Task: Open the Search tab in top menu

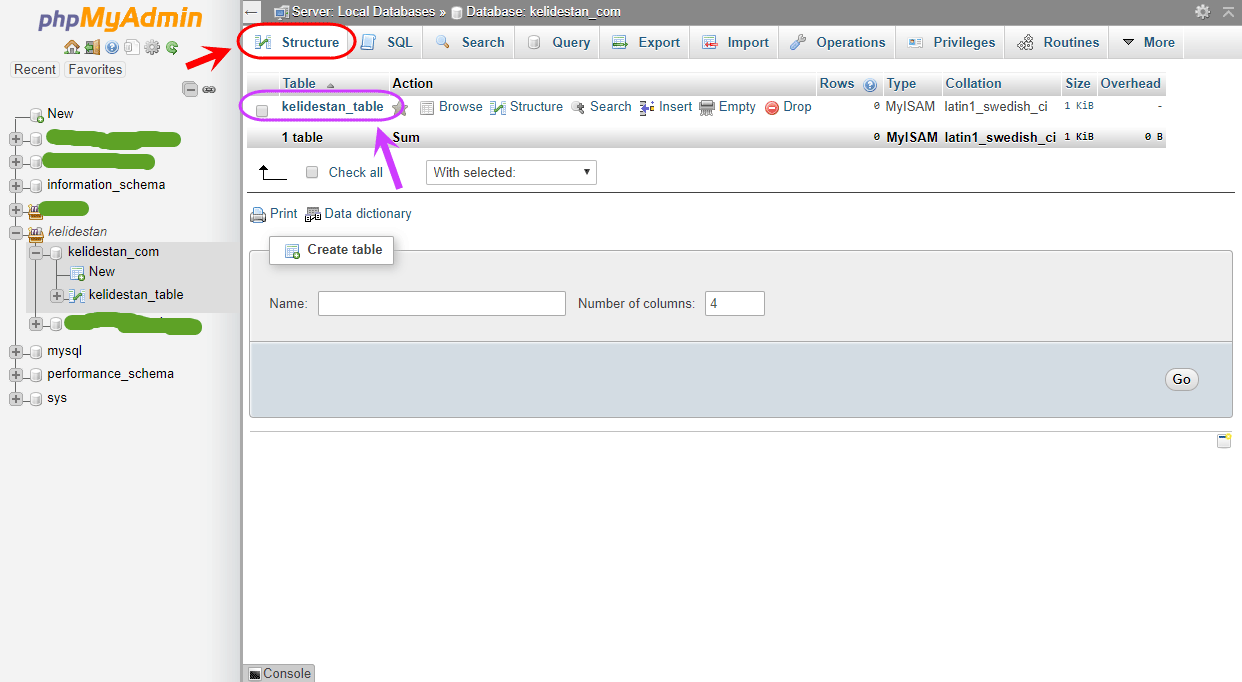Action: [469, 42]
